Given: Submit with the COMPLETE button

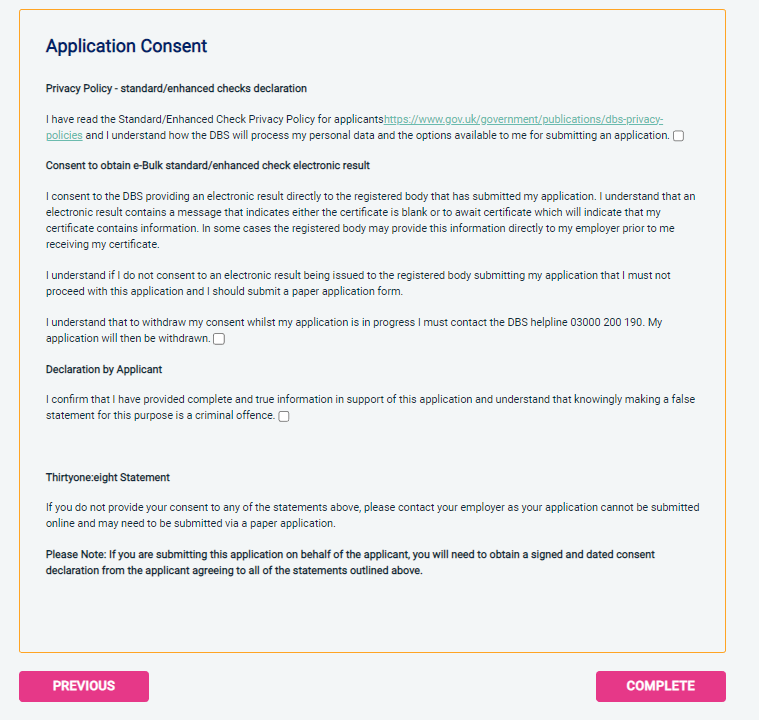Looking at the screenshot, I should coord(660,686).
